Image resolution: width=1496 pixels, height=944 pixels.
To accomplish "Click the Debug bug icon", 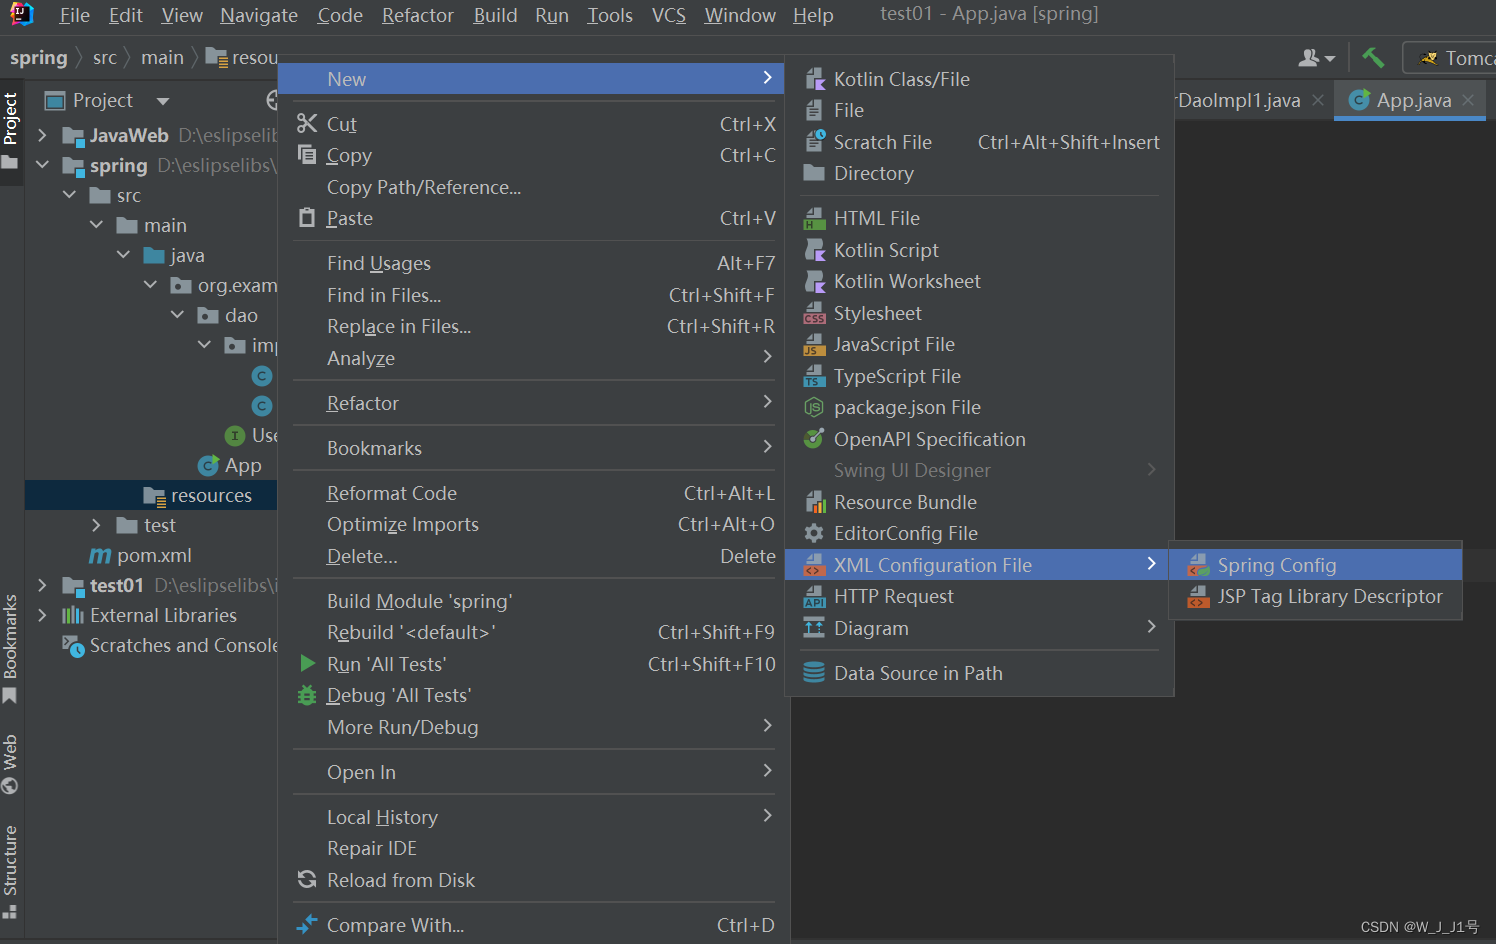I will tap(307, 695).
